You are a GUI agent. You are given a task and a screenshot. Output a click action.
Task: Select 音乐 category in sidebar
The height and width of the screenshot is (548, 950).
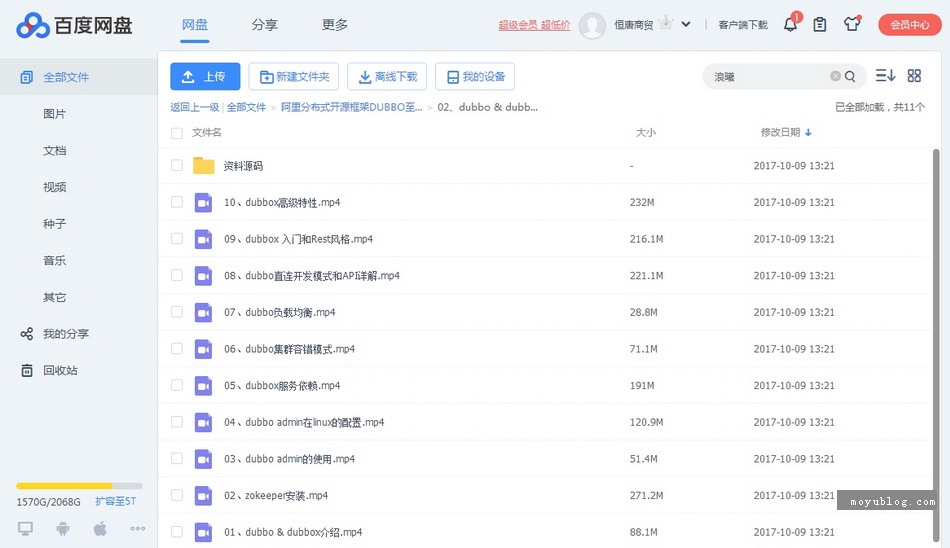point(55,261)
